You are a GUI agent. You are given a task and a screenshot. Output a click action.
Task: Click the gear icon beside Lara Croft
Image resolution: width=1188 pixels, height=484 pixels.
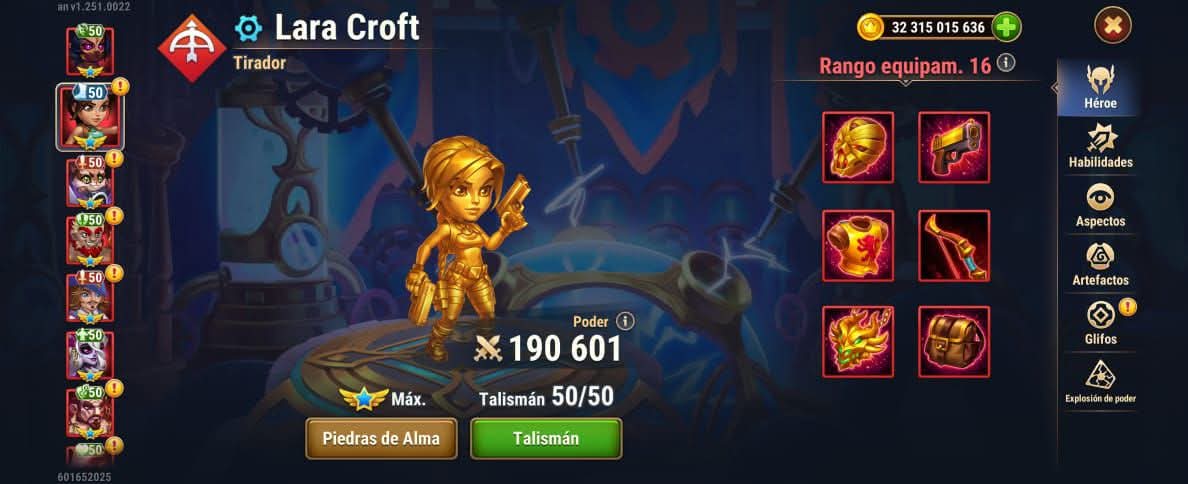coord(248,29)
